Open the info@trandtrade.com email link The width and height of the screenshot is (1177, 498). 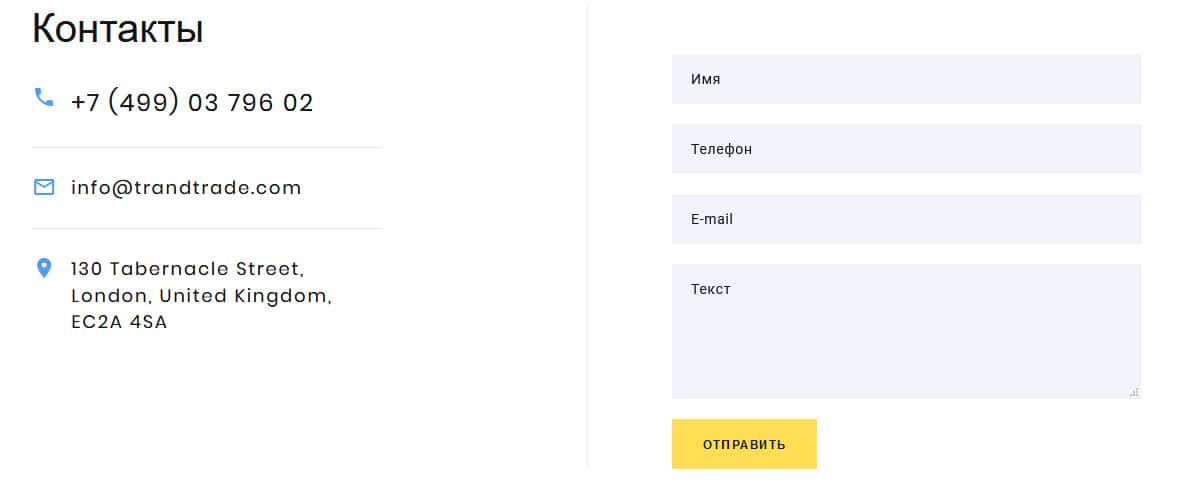coord(186,187)
